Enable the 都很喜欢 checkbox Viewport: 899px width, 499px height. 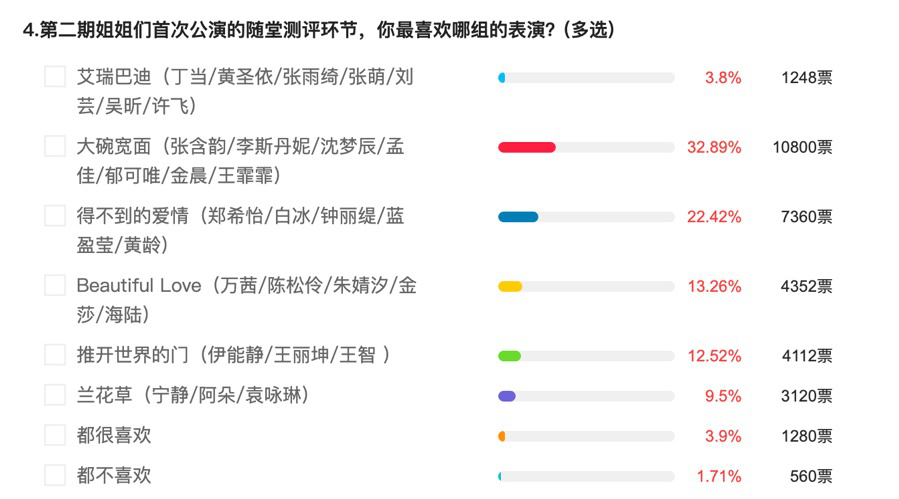click(x=55, y=435)
